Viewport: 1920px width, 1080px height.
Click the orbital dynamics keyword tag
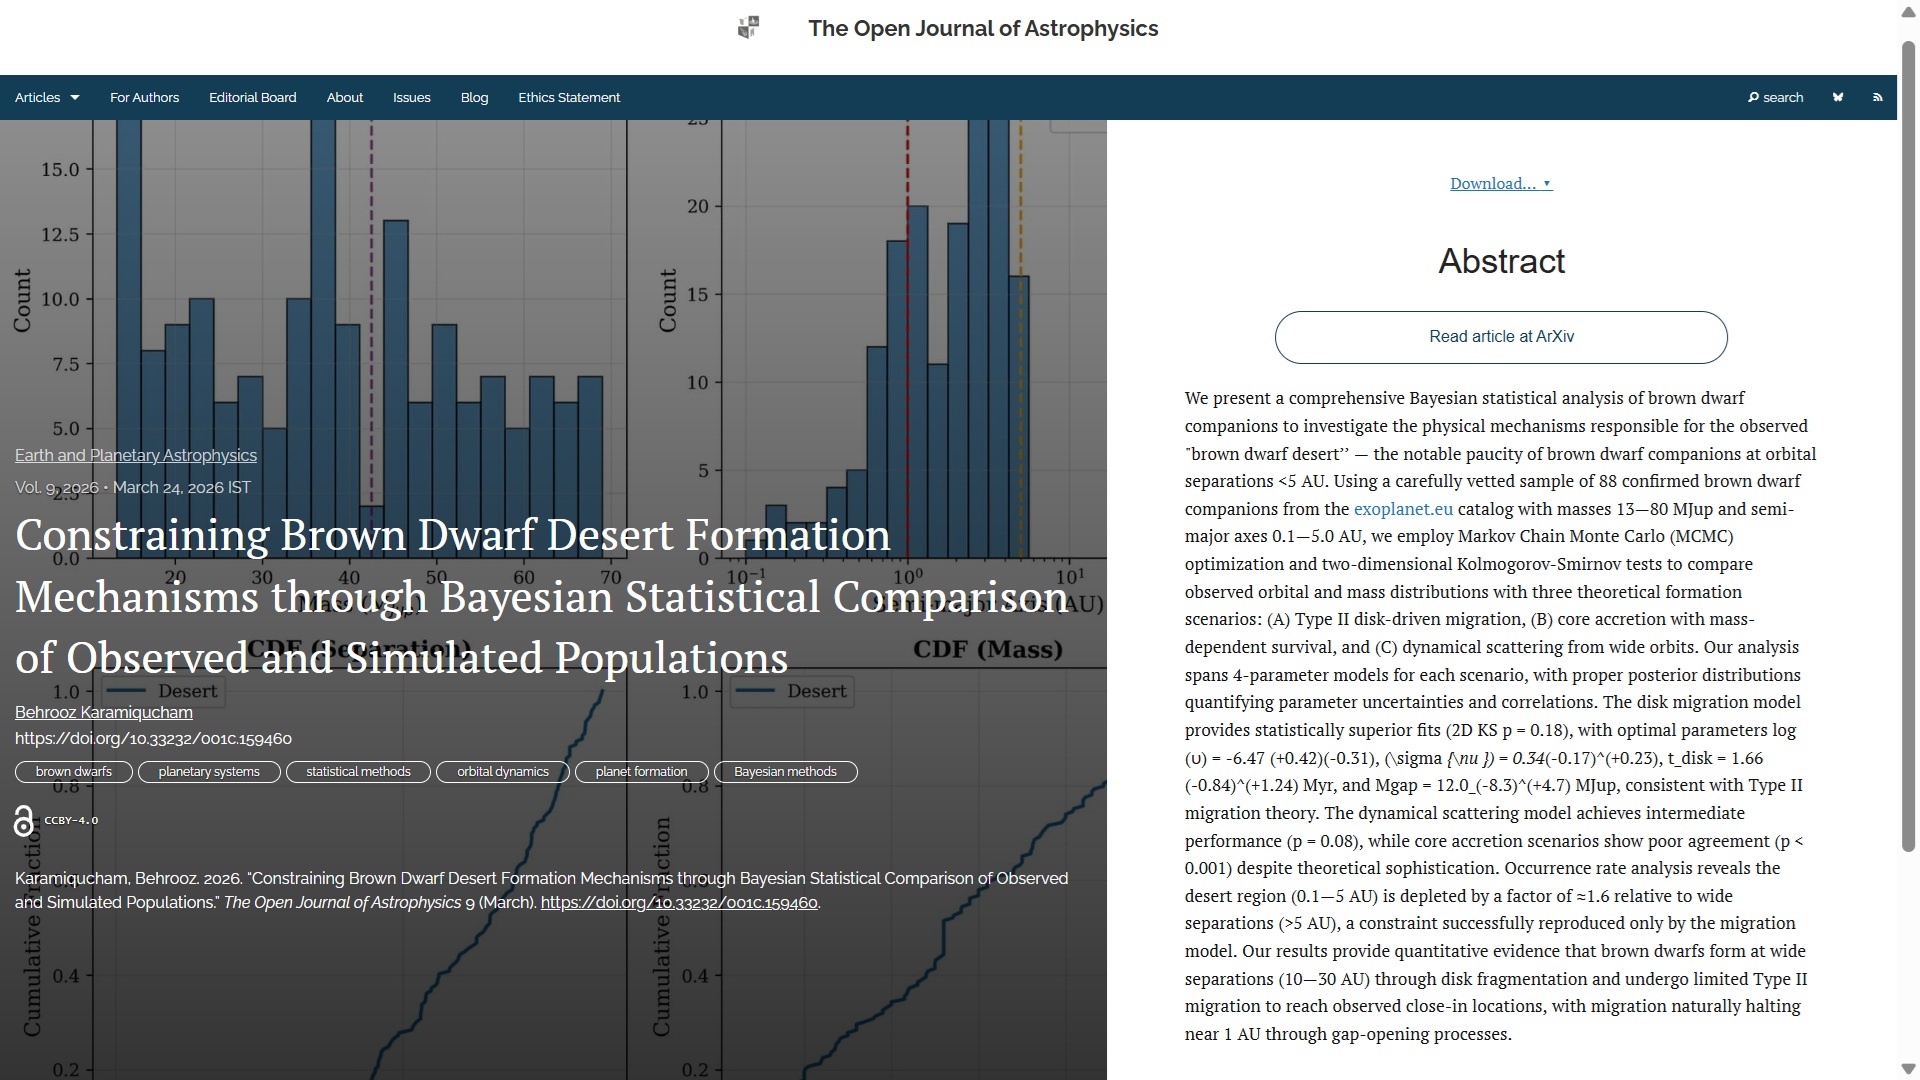[x=502, y=772]
